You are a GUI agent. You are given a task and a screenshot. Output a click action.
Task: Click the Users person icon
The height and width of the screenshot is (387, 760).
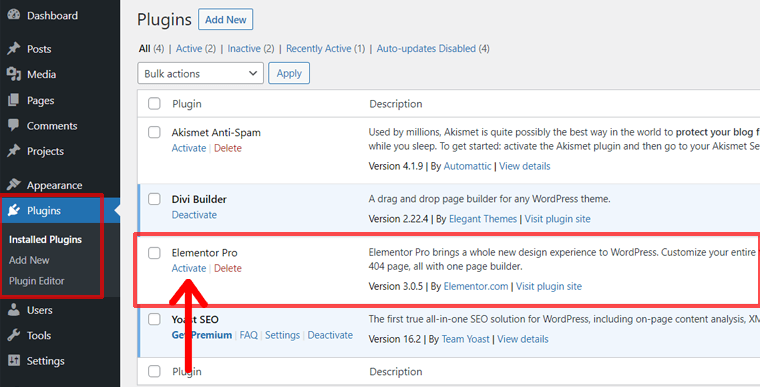click(14, 310)
